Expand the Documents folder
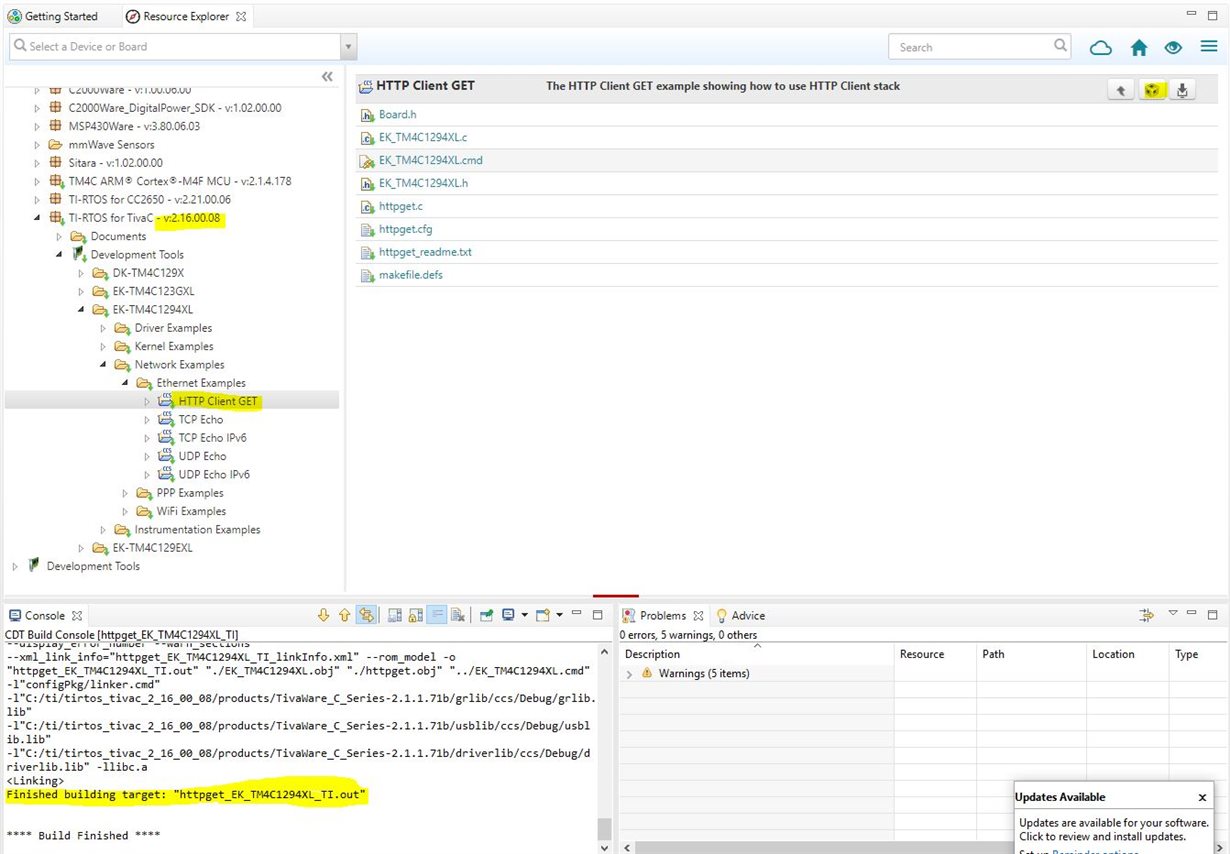Viewport: 1230px width, 854px height. point(60,237)
